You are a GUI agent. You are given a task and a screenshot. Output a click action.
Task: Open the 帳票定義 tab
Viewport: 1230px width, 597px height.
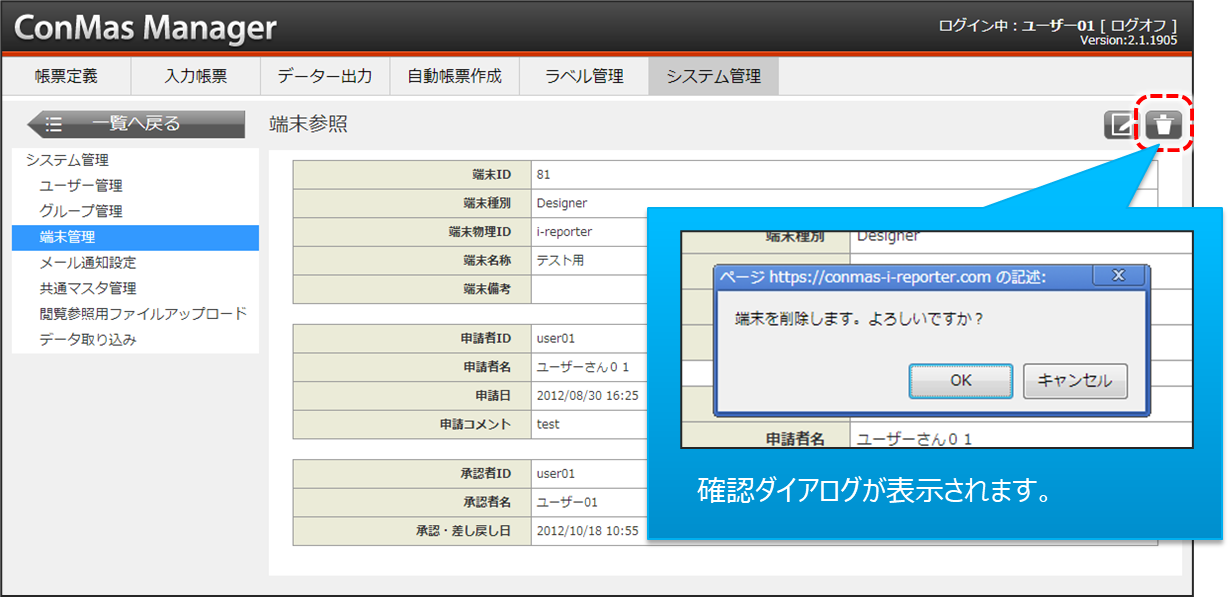[x=67, y=76]
